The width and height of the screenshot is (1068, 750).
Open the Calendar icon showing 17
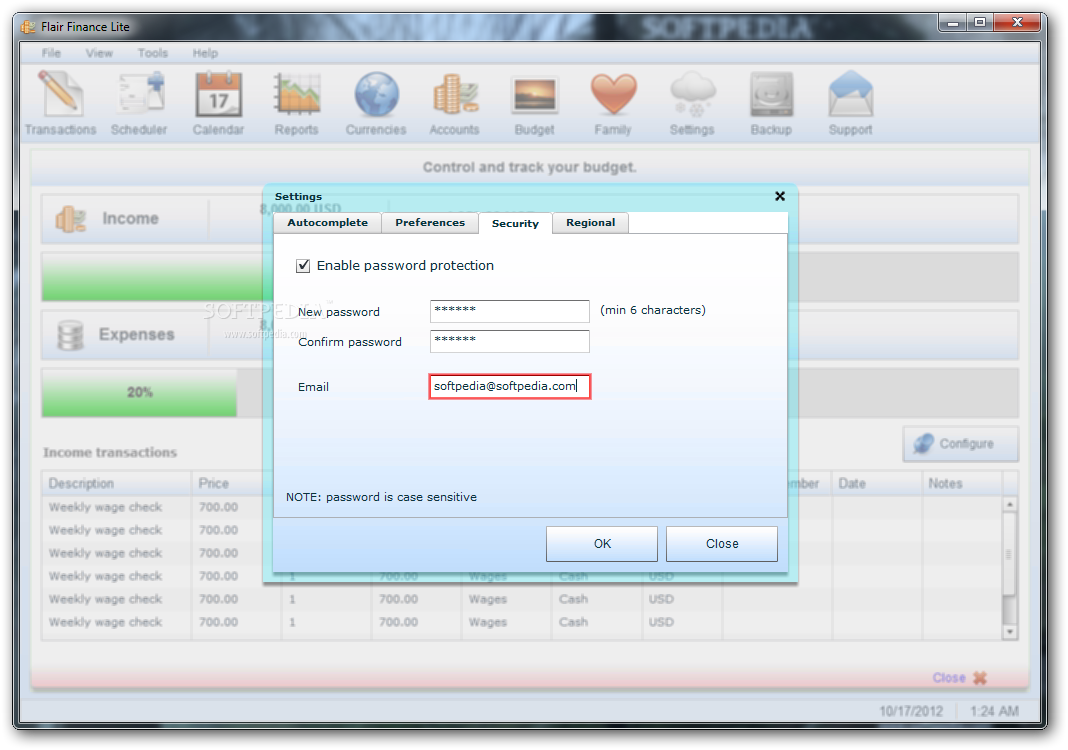[218, 104]
